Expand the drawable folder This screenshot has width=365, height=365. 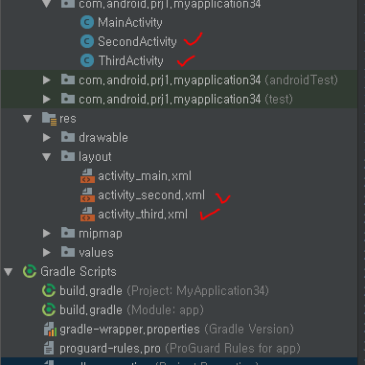coord(47,138)
